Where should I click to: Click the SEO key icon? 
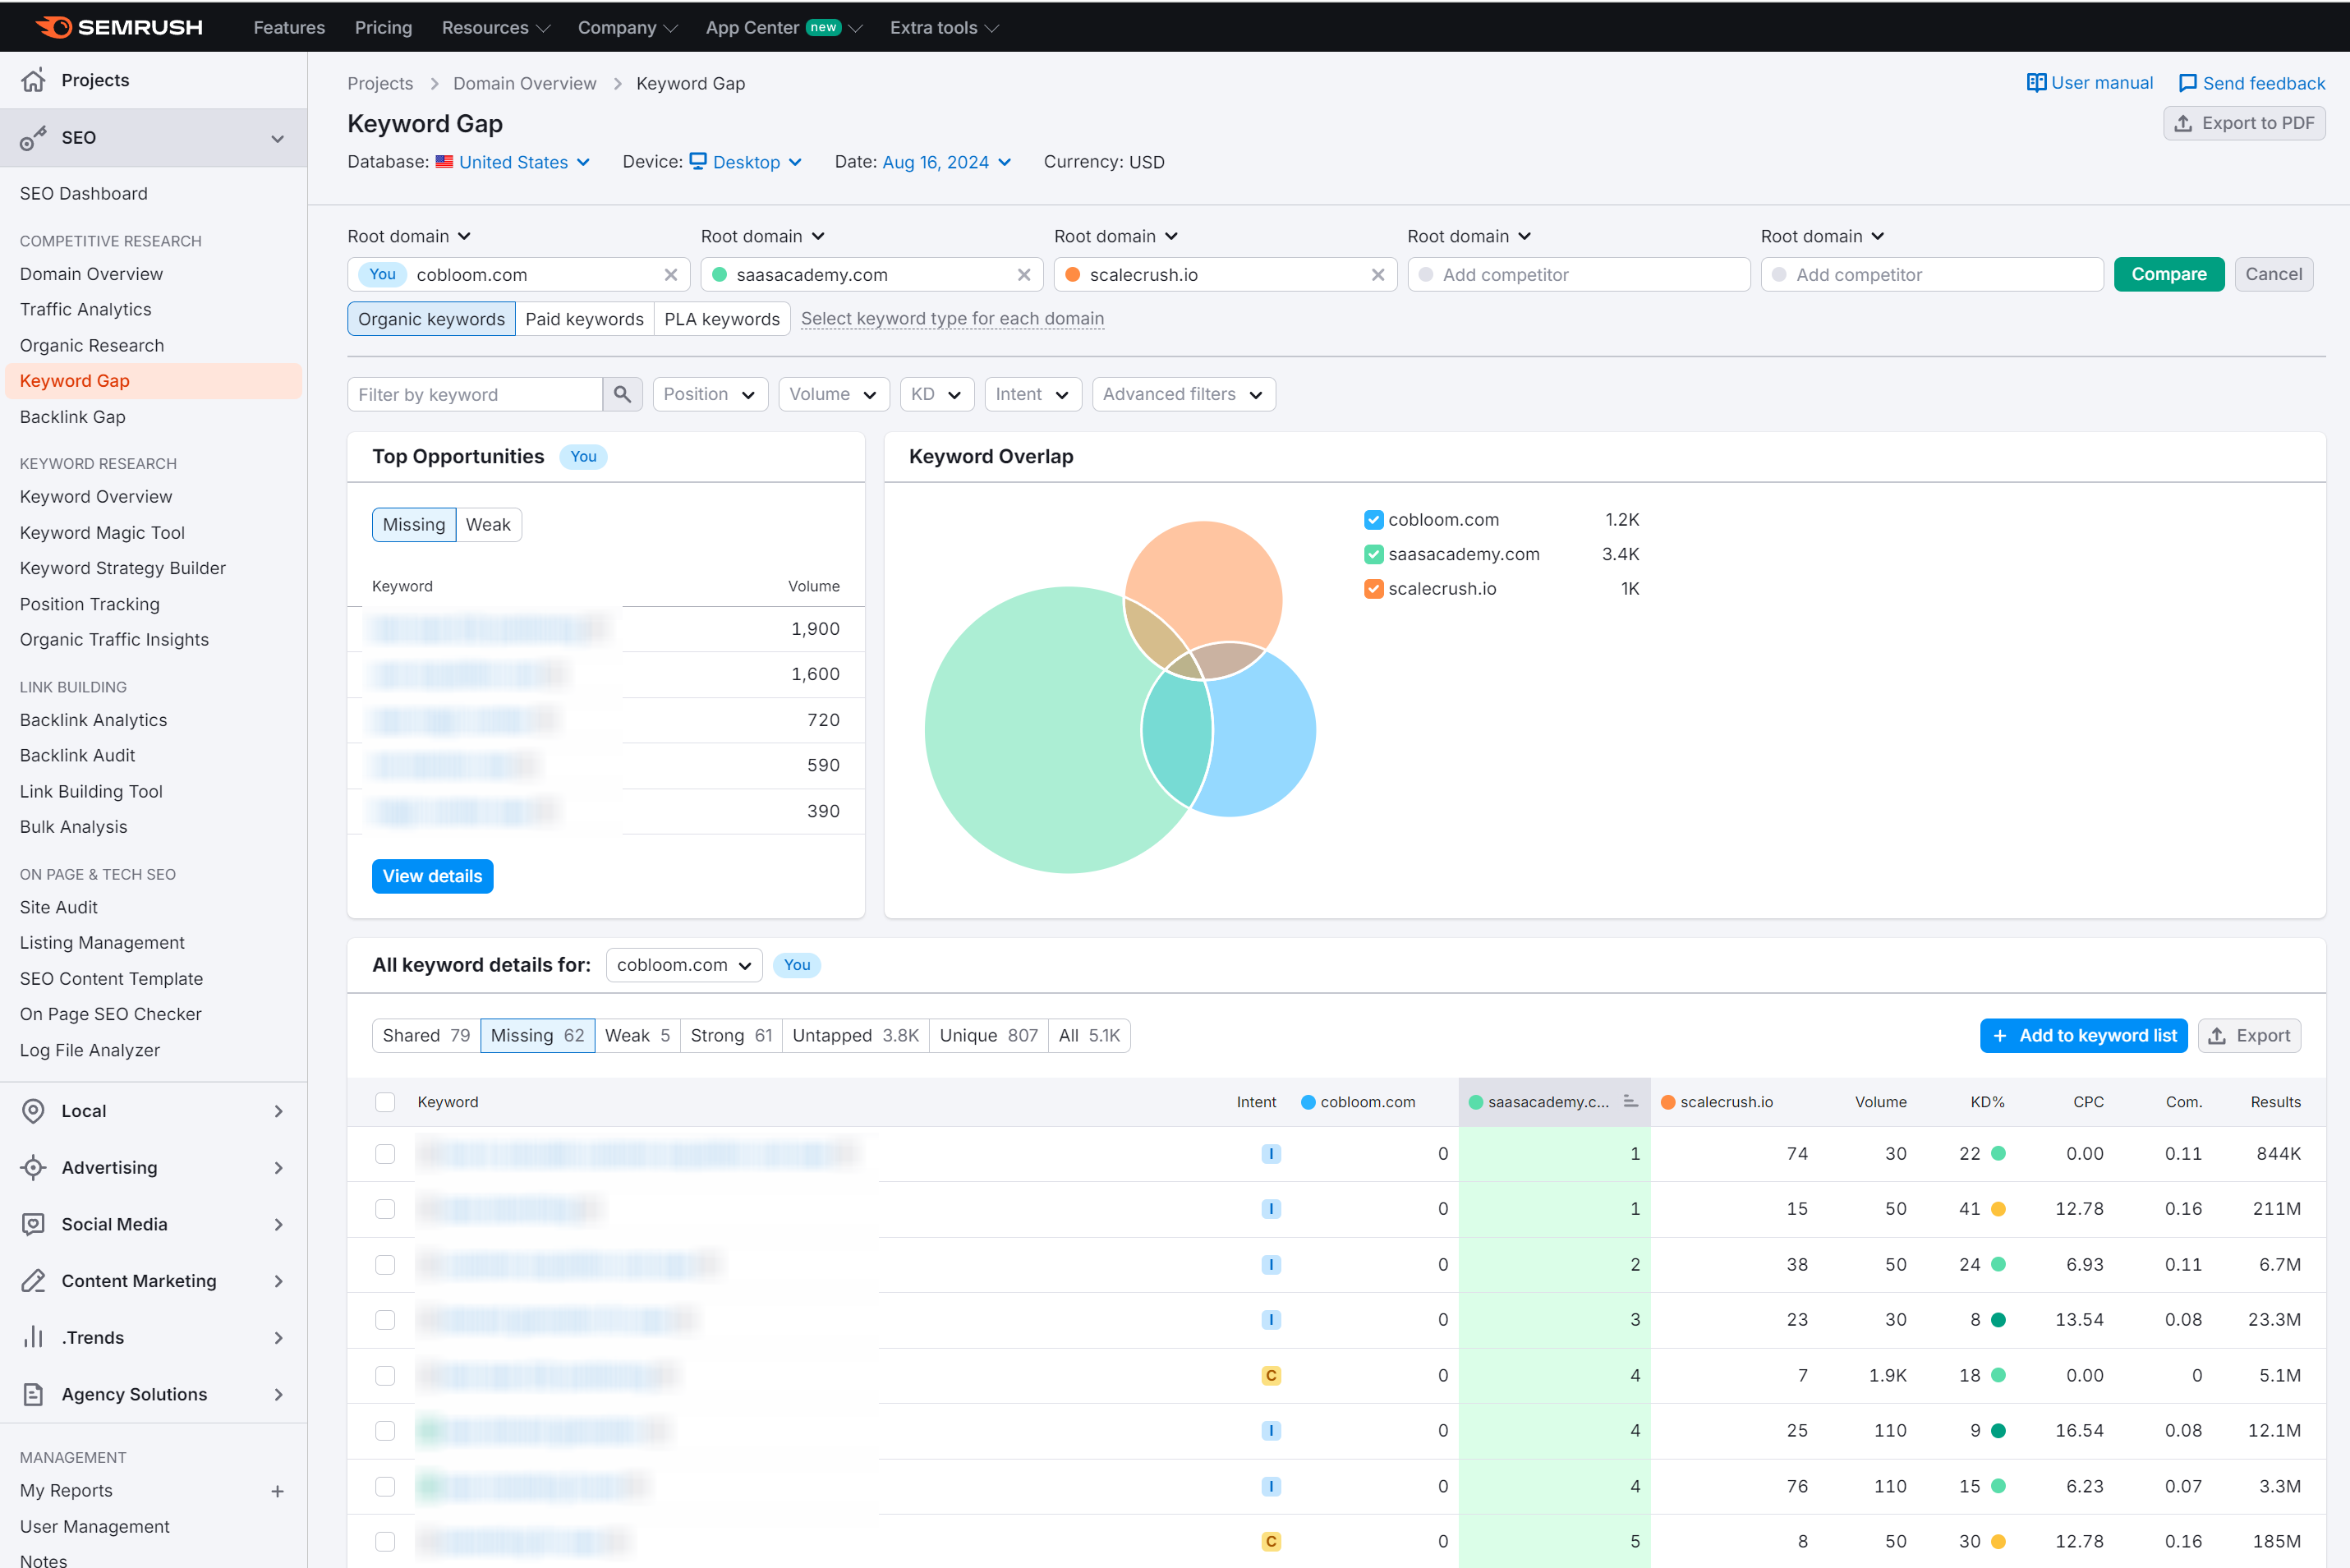pos(33,138)
